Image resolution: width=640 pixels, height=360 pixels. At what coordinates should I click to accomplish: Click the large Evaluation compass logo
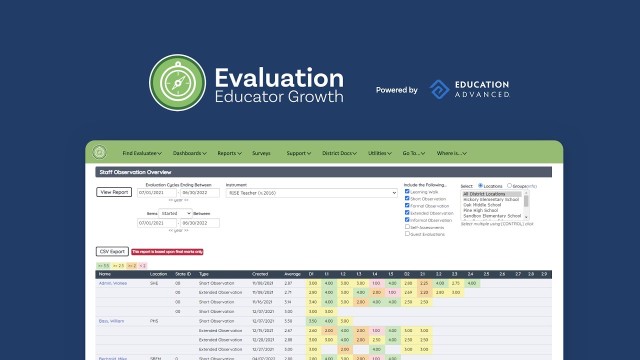coord(178,83)
